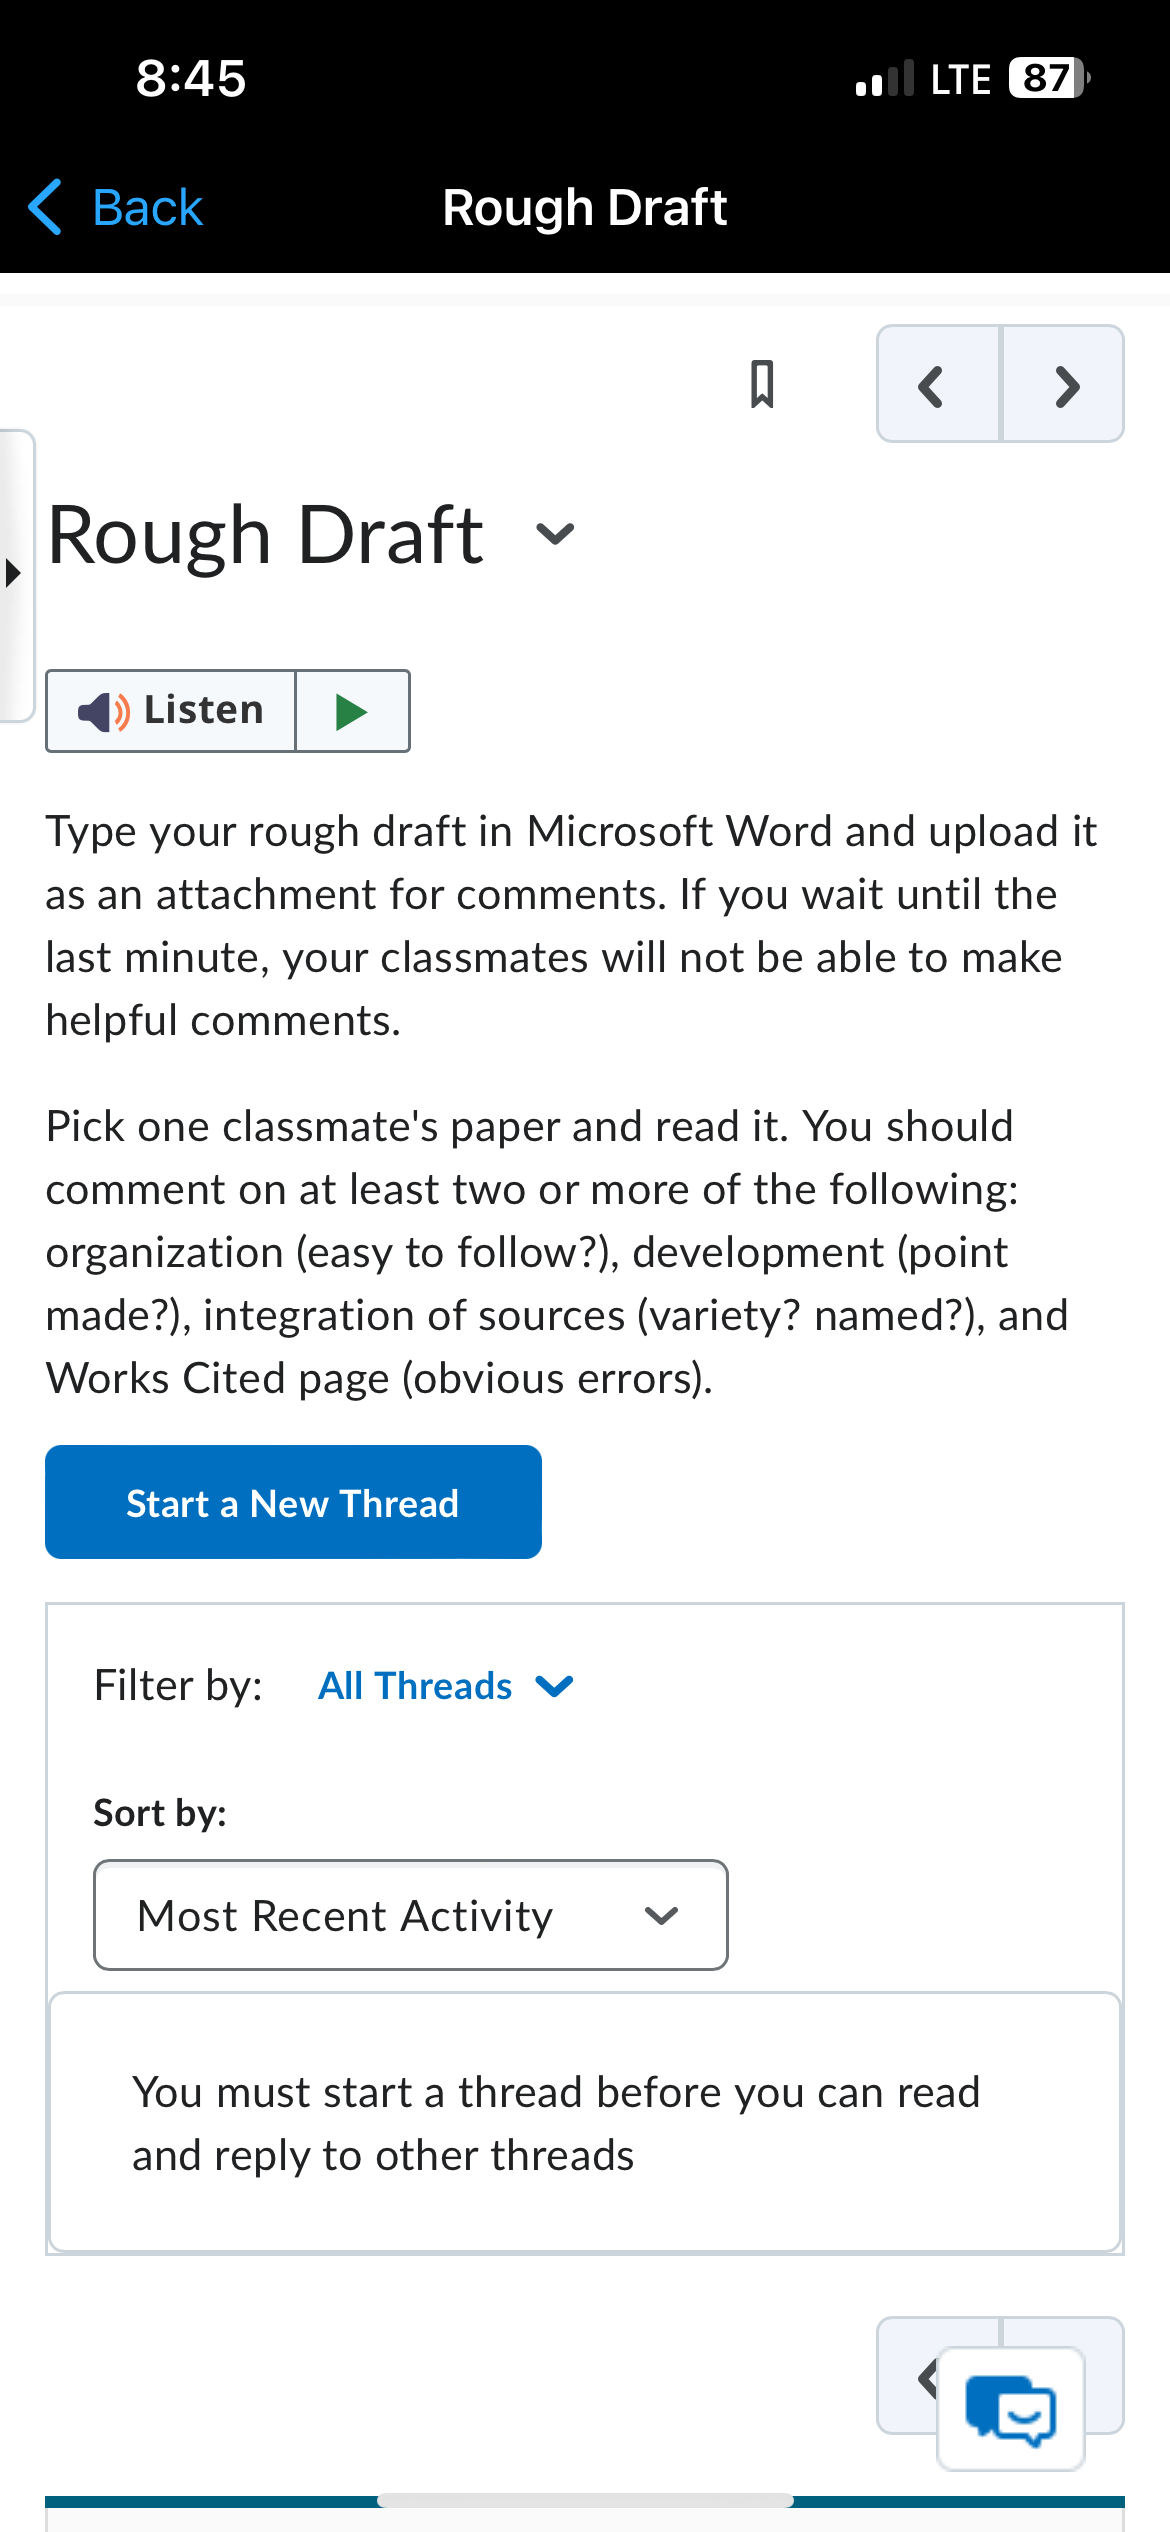Tap the home indicator bar at bottom
Viewport: 1170px width, 2532px height.
pyautogui.click(x=585, y=2500)
